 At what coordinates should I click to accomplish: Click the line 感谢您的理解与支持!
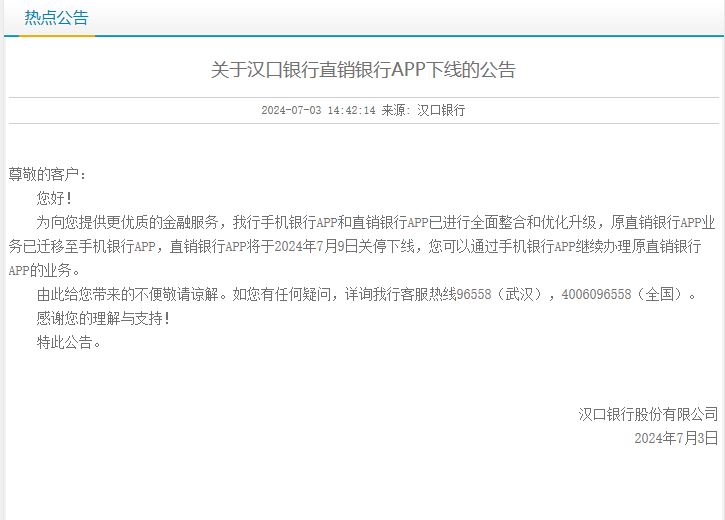[x=104, y=318]
